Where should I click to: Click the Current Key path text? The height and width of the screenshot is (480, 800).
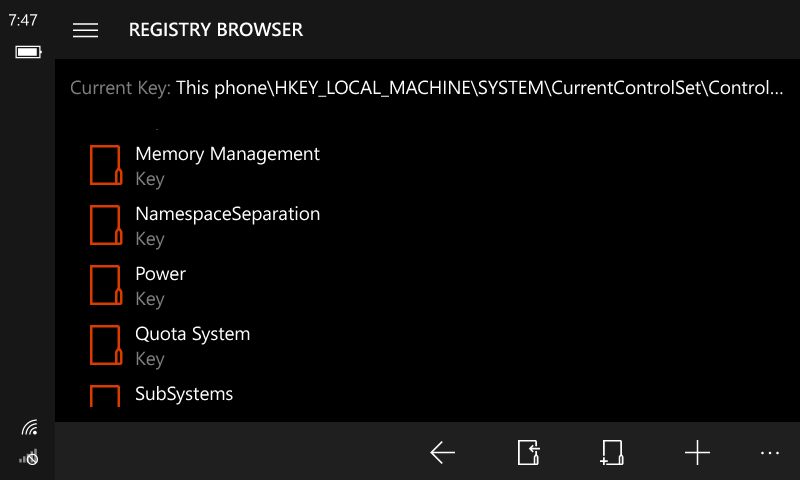(x=479, y=88)
